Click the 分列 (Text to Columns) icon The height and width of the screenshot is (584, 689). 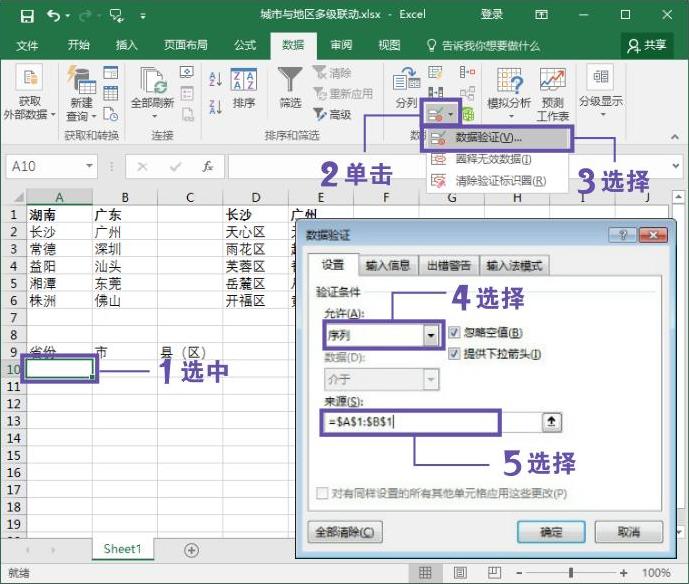406,86
